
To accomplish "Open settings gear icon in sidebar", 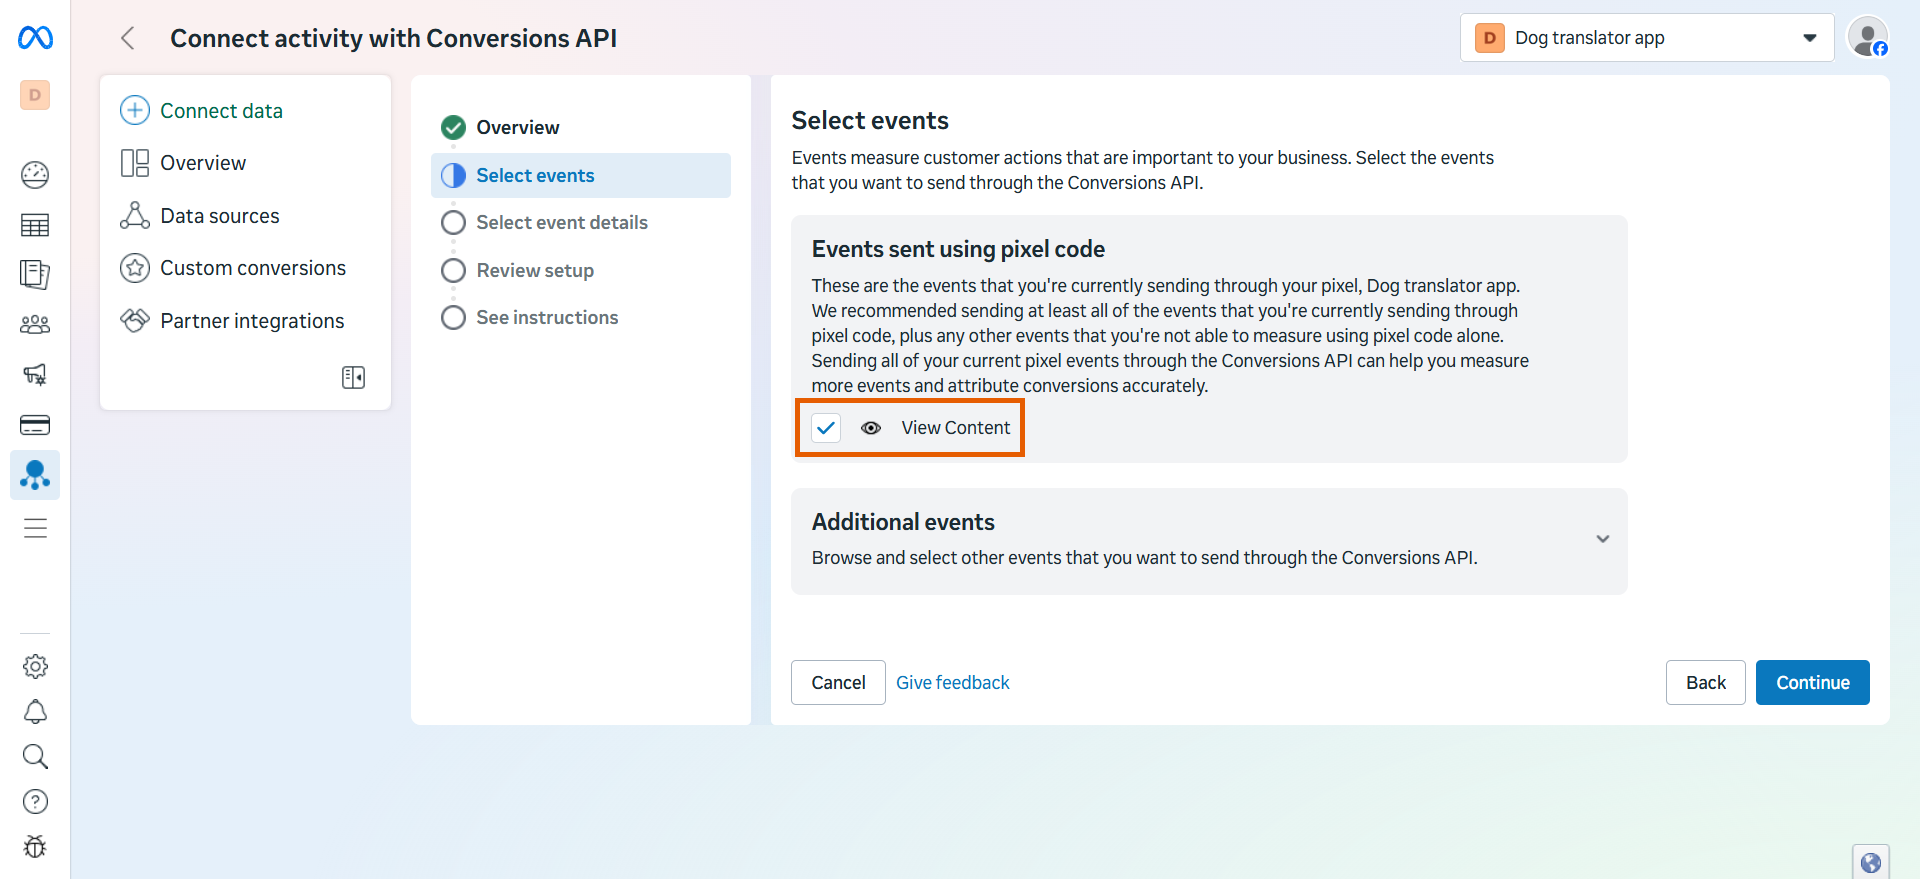I will click(x=35, y=666).
